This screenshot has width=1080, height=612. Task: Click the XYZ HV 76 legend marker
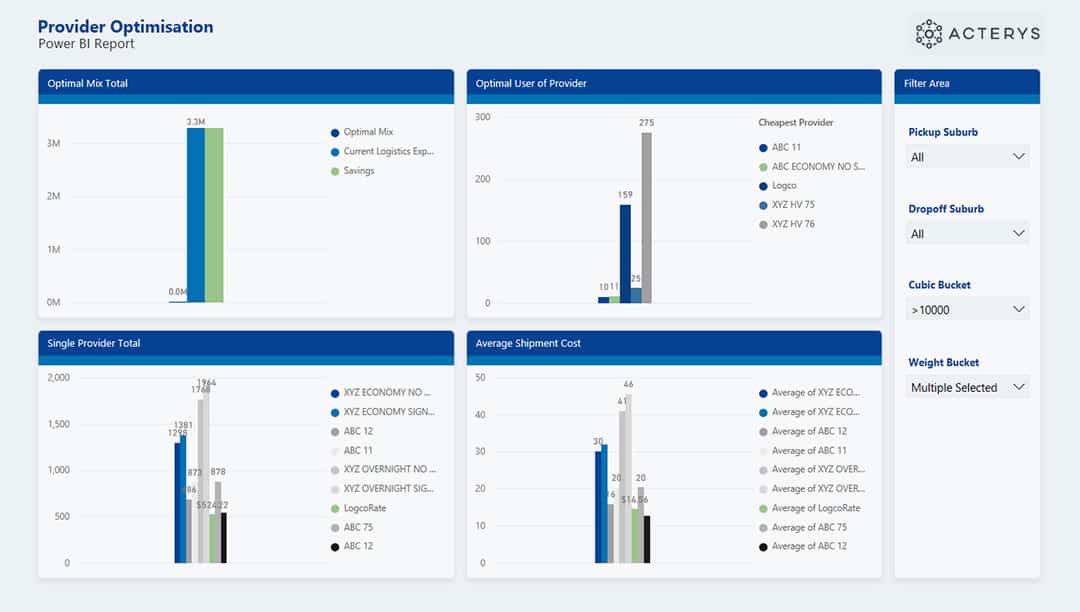(763, 224)
